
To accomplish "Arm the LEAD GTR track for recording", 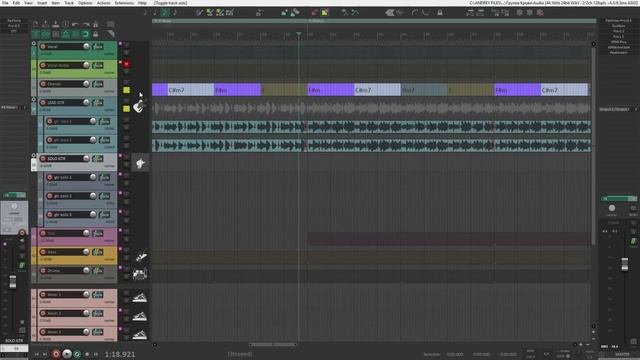I will (43, 102).
